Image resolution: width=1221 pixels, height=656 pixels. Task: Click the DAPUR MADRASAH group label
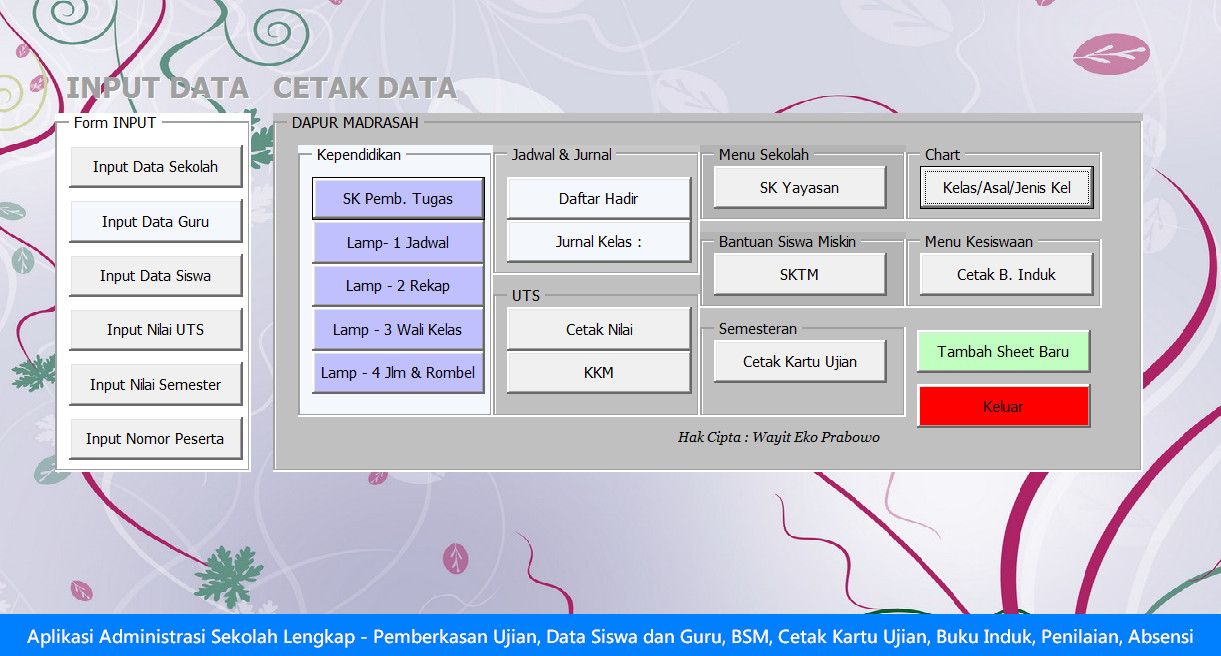[355, 123]
